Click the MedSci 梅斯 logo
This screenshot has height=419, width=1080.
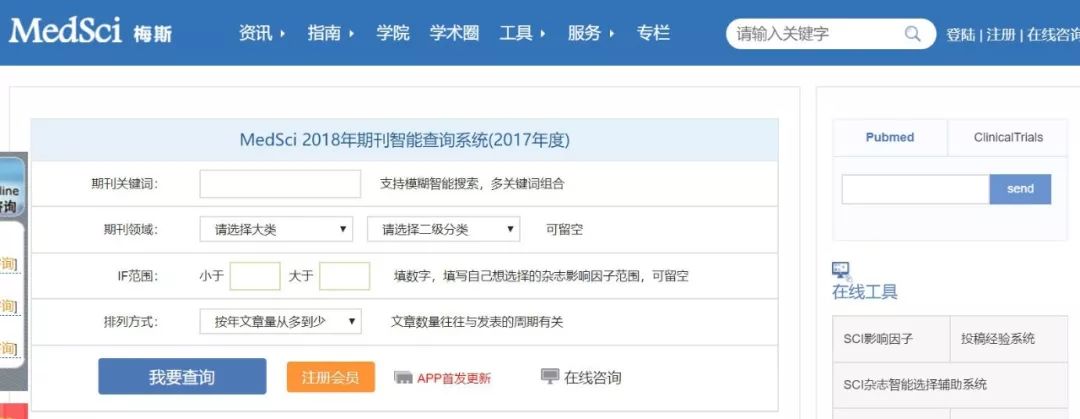point(90,32)
